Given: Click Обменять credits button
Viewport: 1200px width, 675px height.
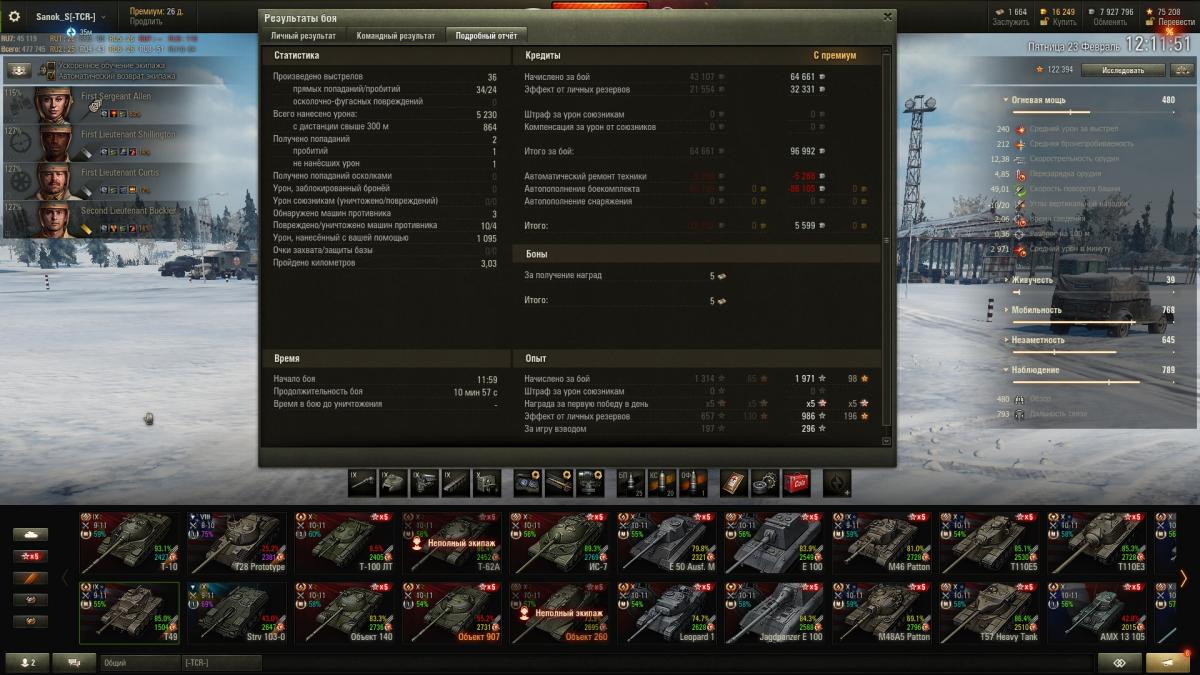Looking at the screenshot, I should (x=1110, y=22).
